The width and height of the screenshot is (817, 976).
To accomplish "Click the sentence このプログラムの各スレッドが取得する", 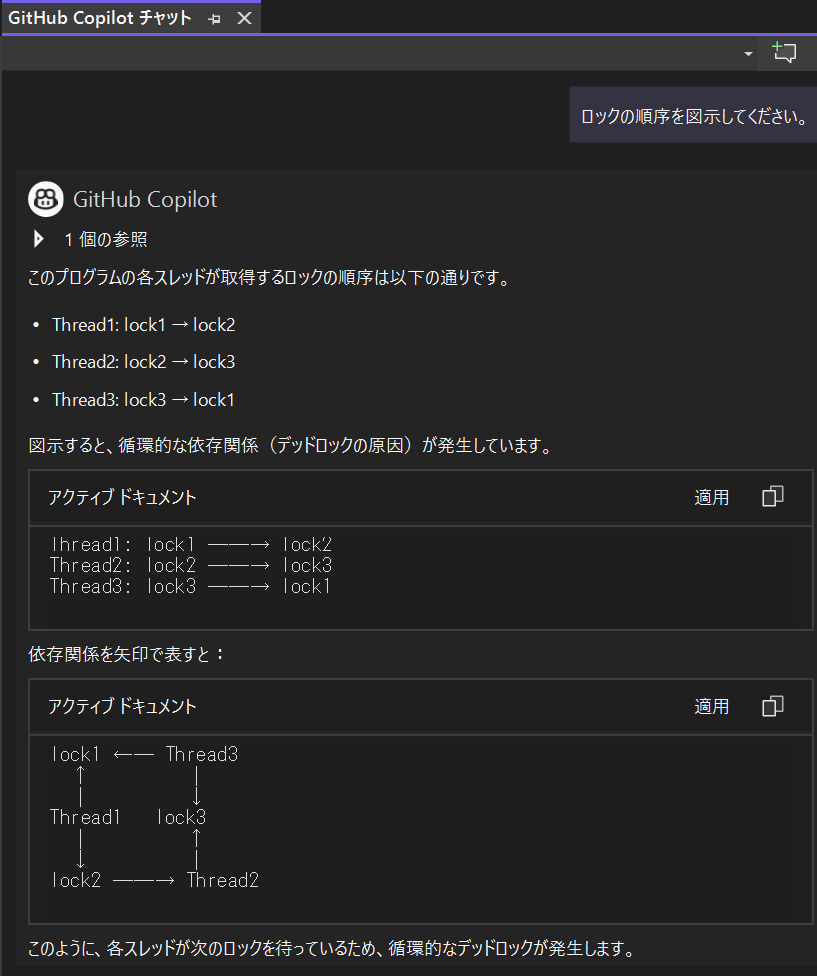I will coord(269,278).
